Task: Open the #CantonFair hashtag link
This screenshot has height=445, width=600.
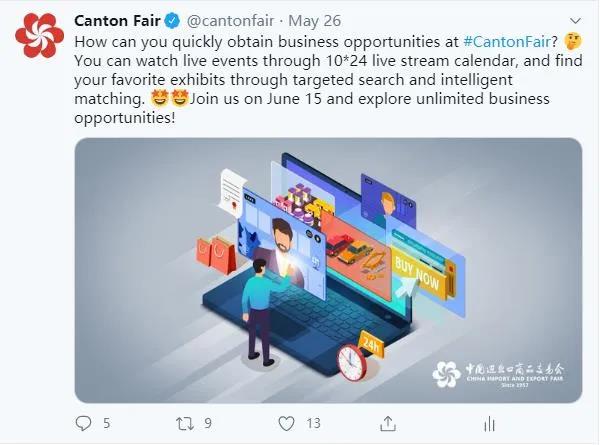Action: tap(507, 41)
